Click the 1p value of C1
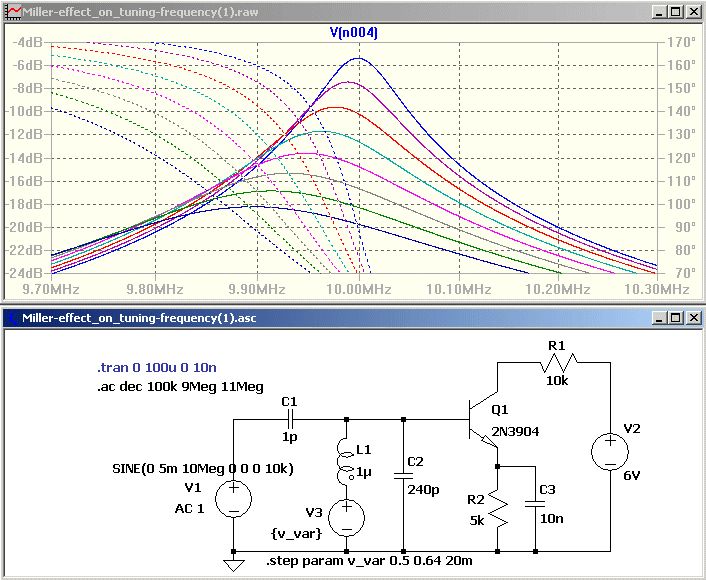Image resolution: width=706 pixels, height=580 pixels. [x=290, y=437]
